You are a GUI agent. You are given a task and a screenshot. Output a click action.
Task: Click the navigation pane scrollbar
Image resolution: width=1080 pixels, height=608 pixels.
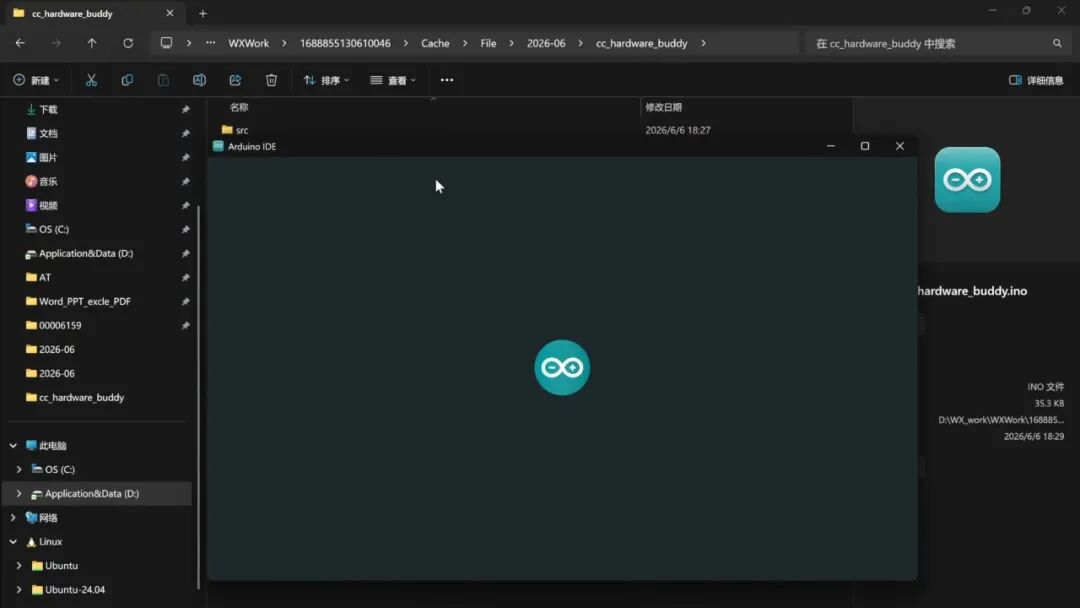click(198, 396)
